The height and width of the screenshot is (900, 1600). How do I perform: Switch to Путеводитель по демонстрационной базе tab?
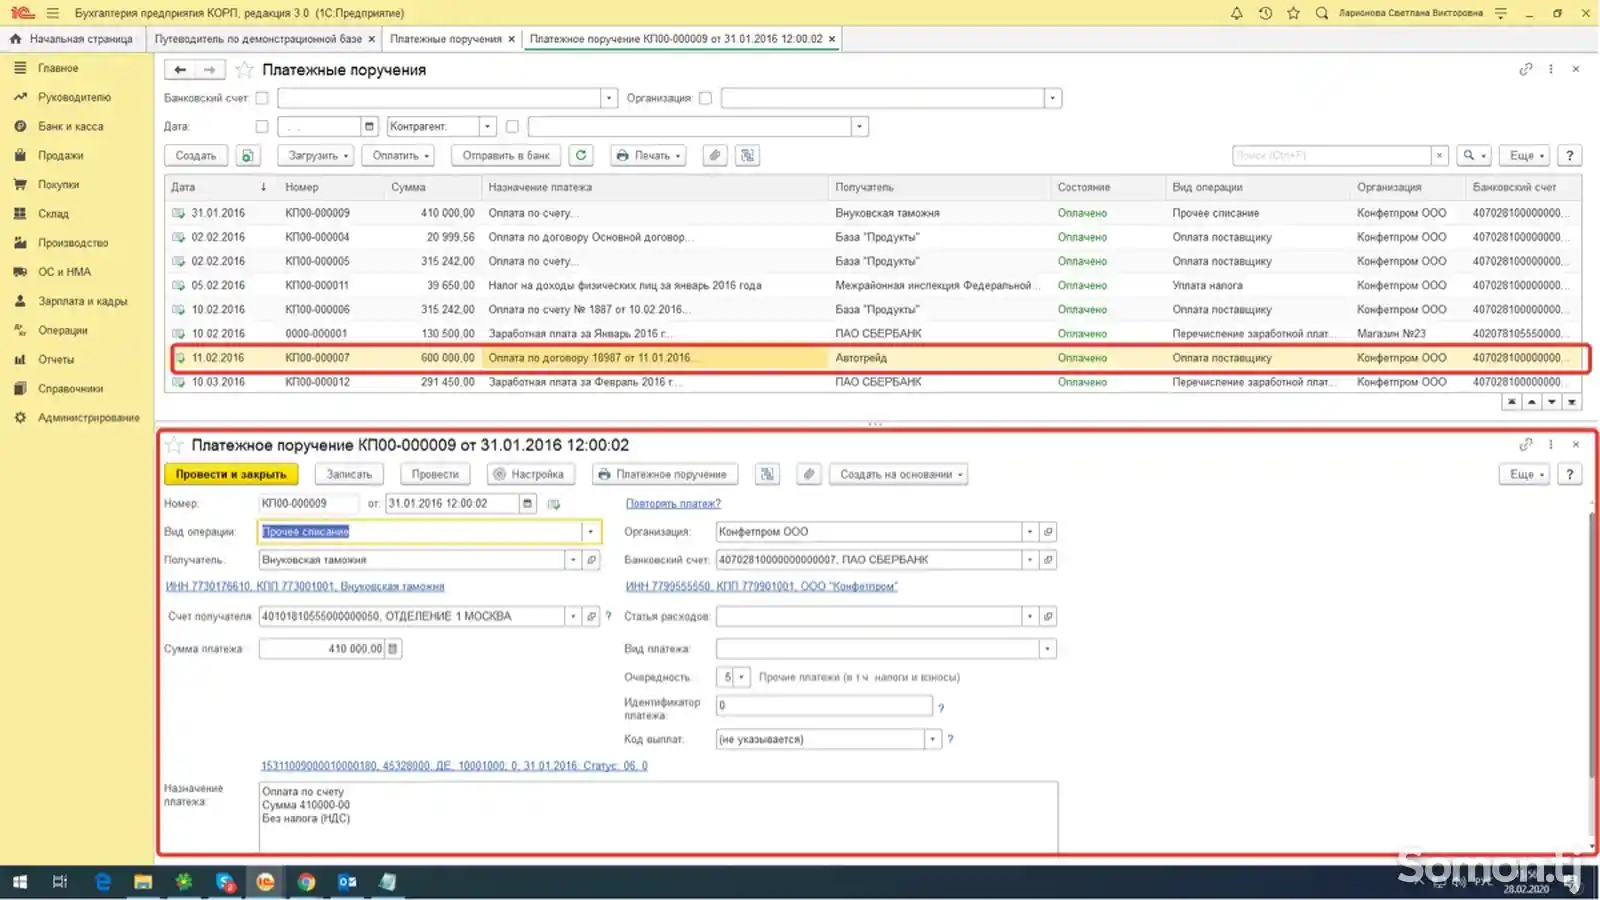(258, 39)
